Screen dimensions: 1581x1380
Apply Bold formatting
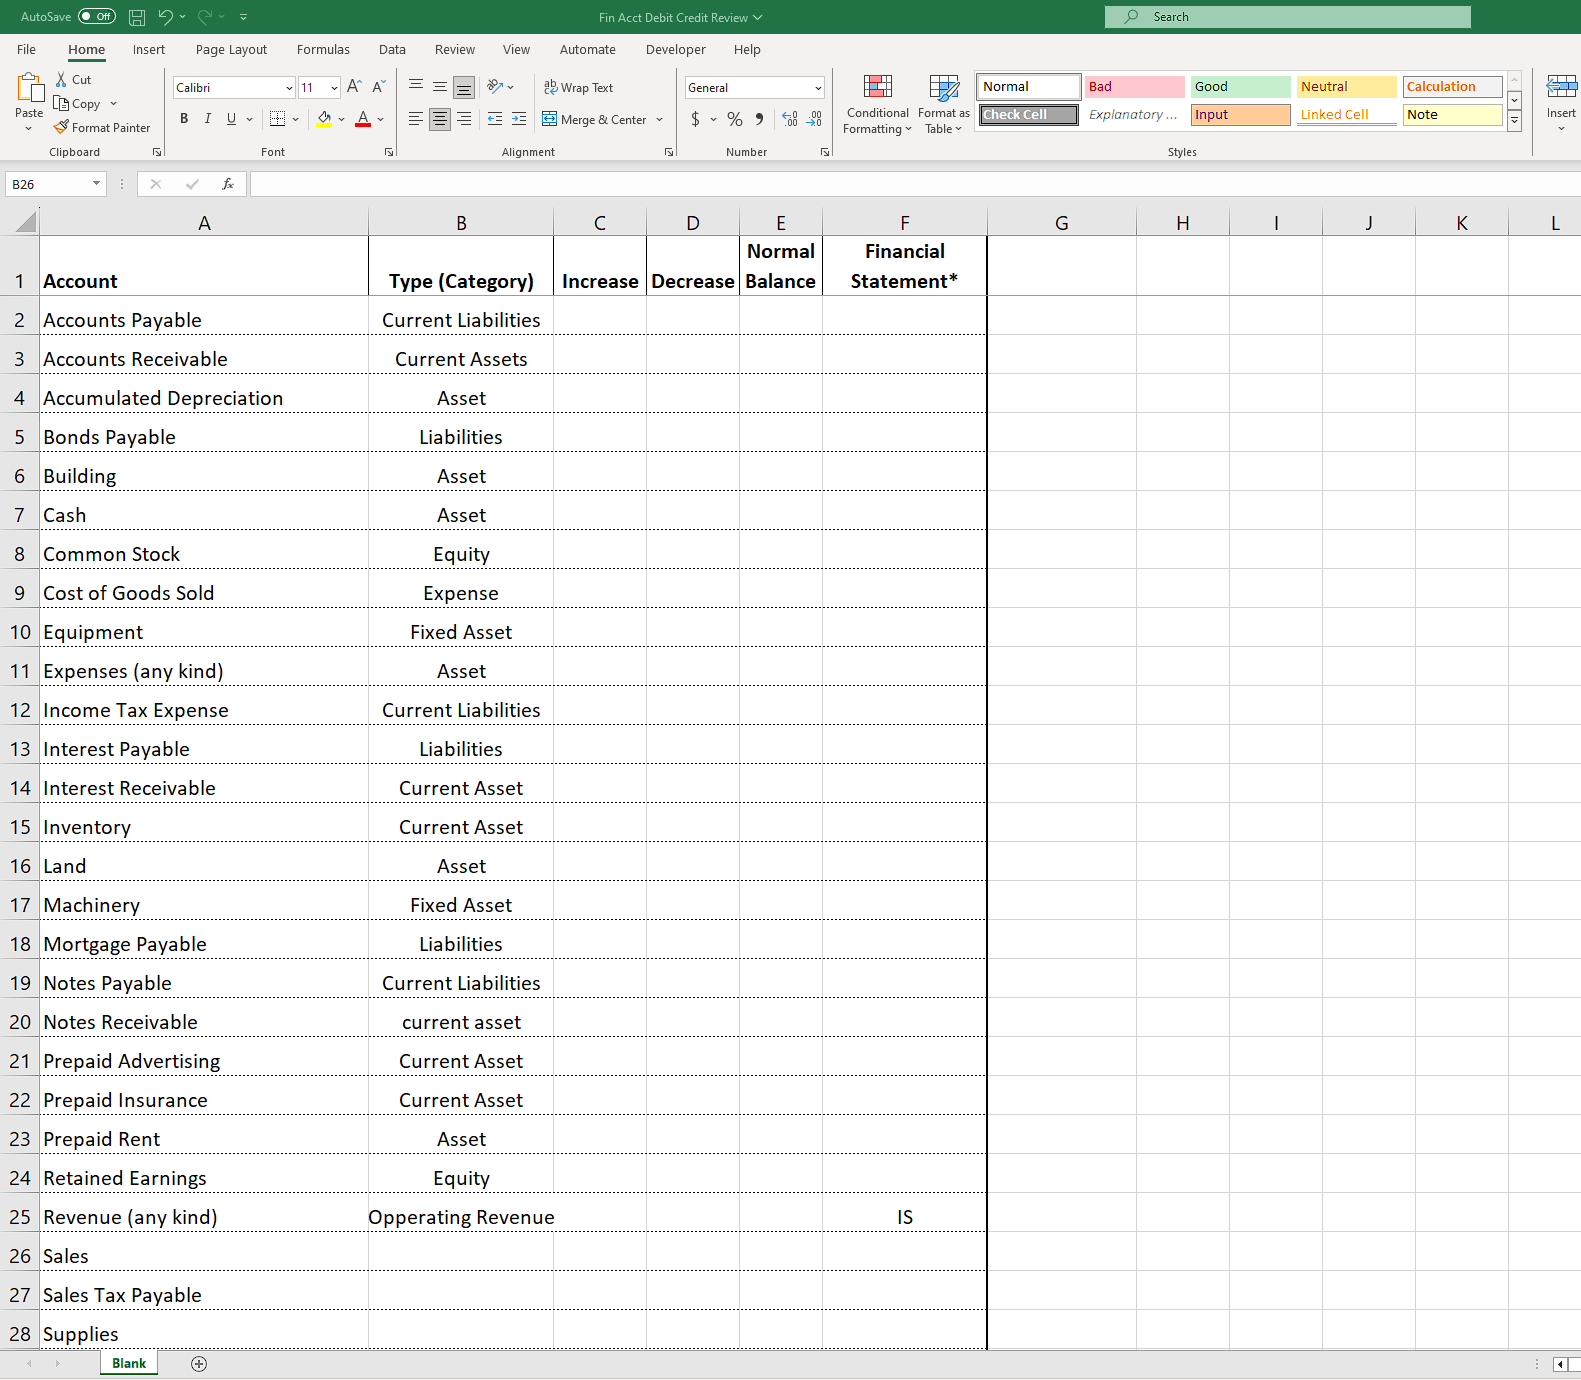184,119
